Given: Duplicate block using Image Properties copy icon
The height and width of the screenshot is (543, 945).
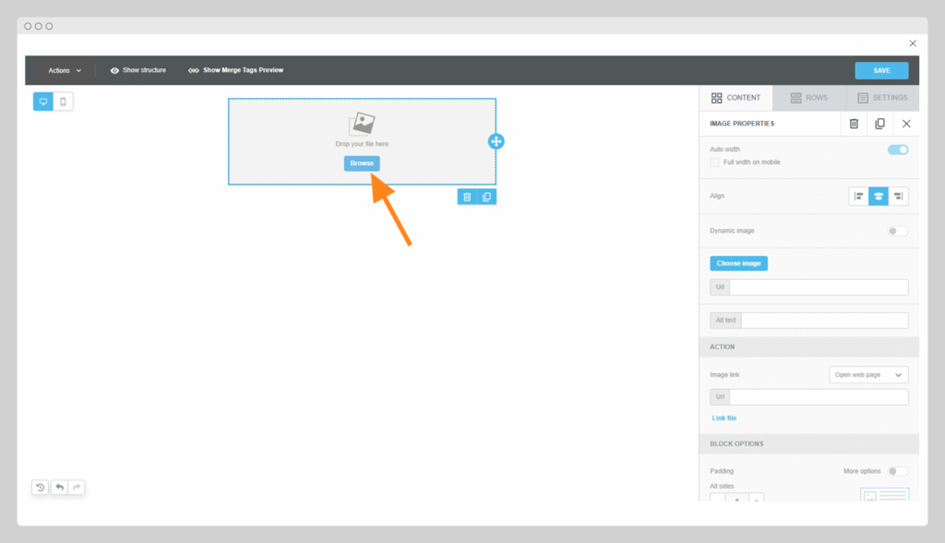Looking at the screenshot, I should pos(880,124).
